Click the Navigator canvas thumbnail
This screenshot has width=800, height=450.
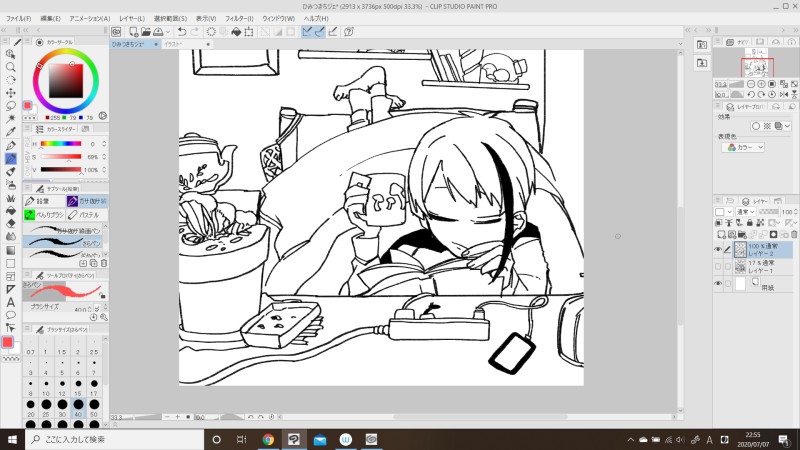tap(757, 63)
